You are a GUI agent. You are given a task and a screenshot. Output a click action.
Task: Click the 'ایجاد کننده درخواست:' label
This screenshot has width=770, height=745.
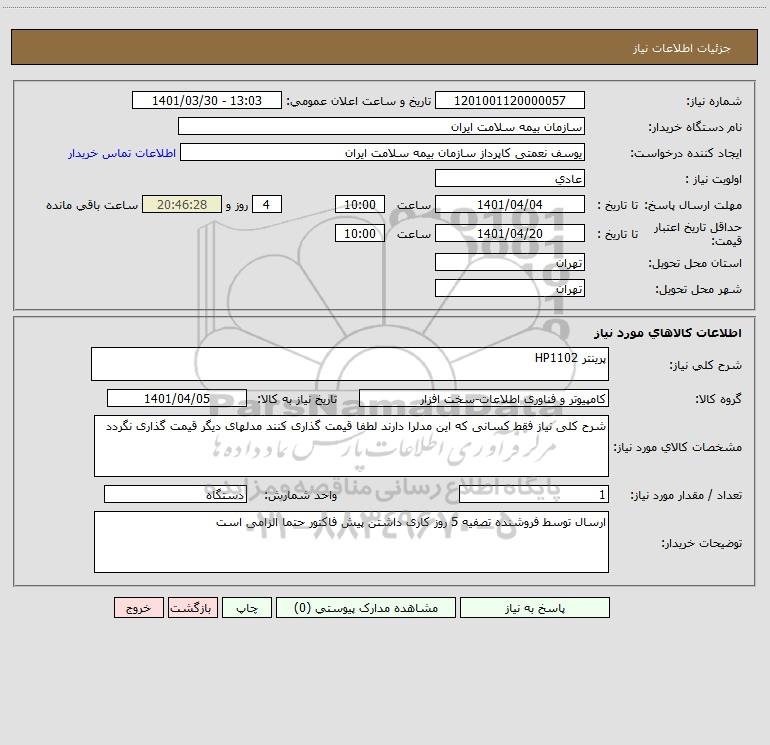pos(686,154)
